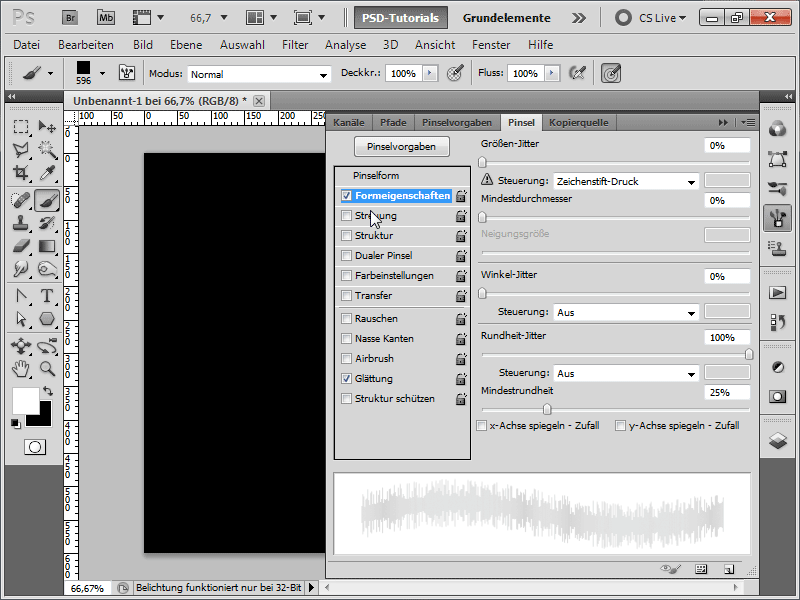
Task: Select the Crop tool
Action: (21, 173)
